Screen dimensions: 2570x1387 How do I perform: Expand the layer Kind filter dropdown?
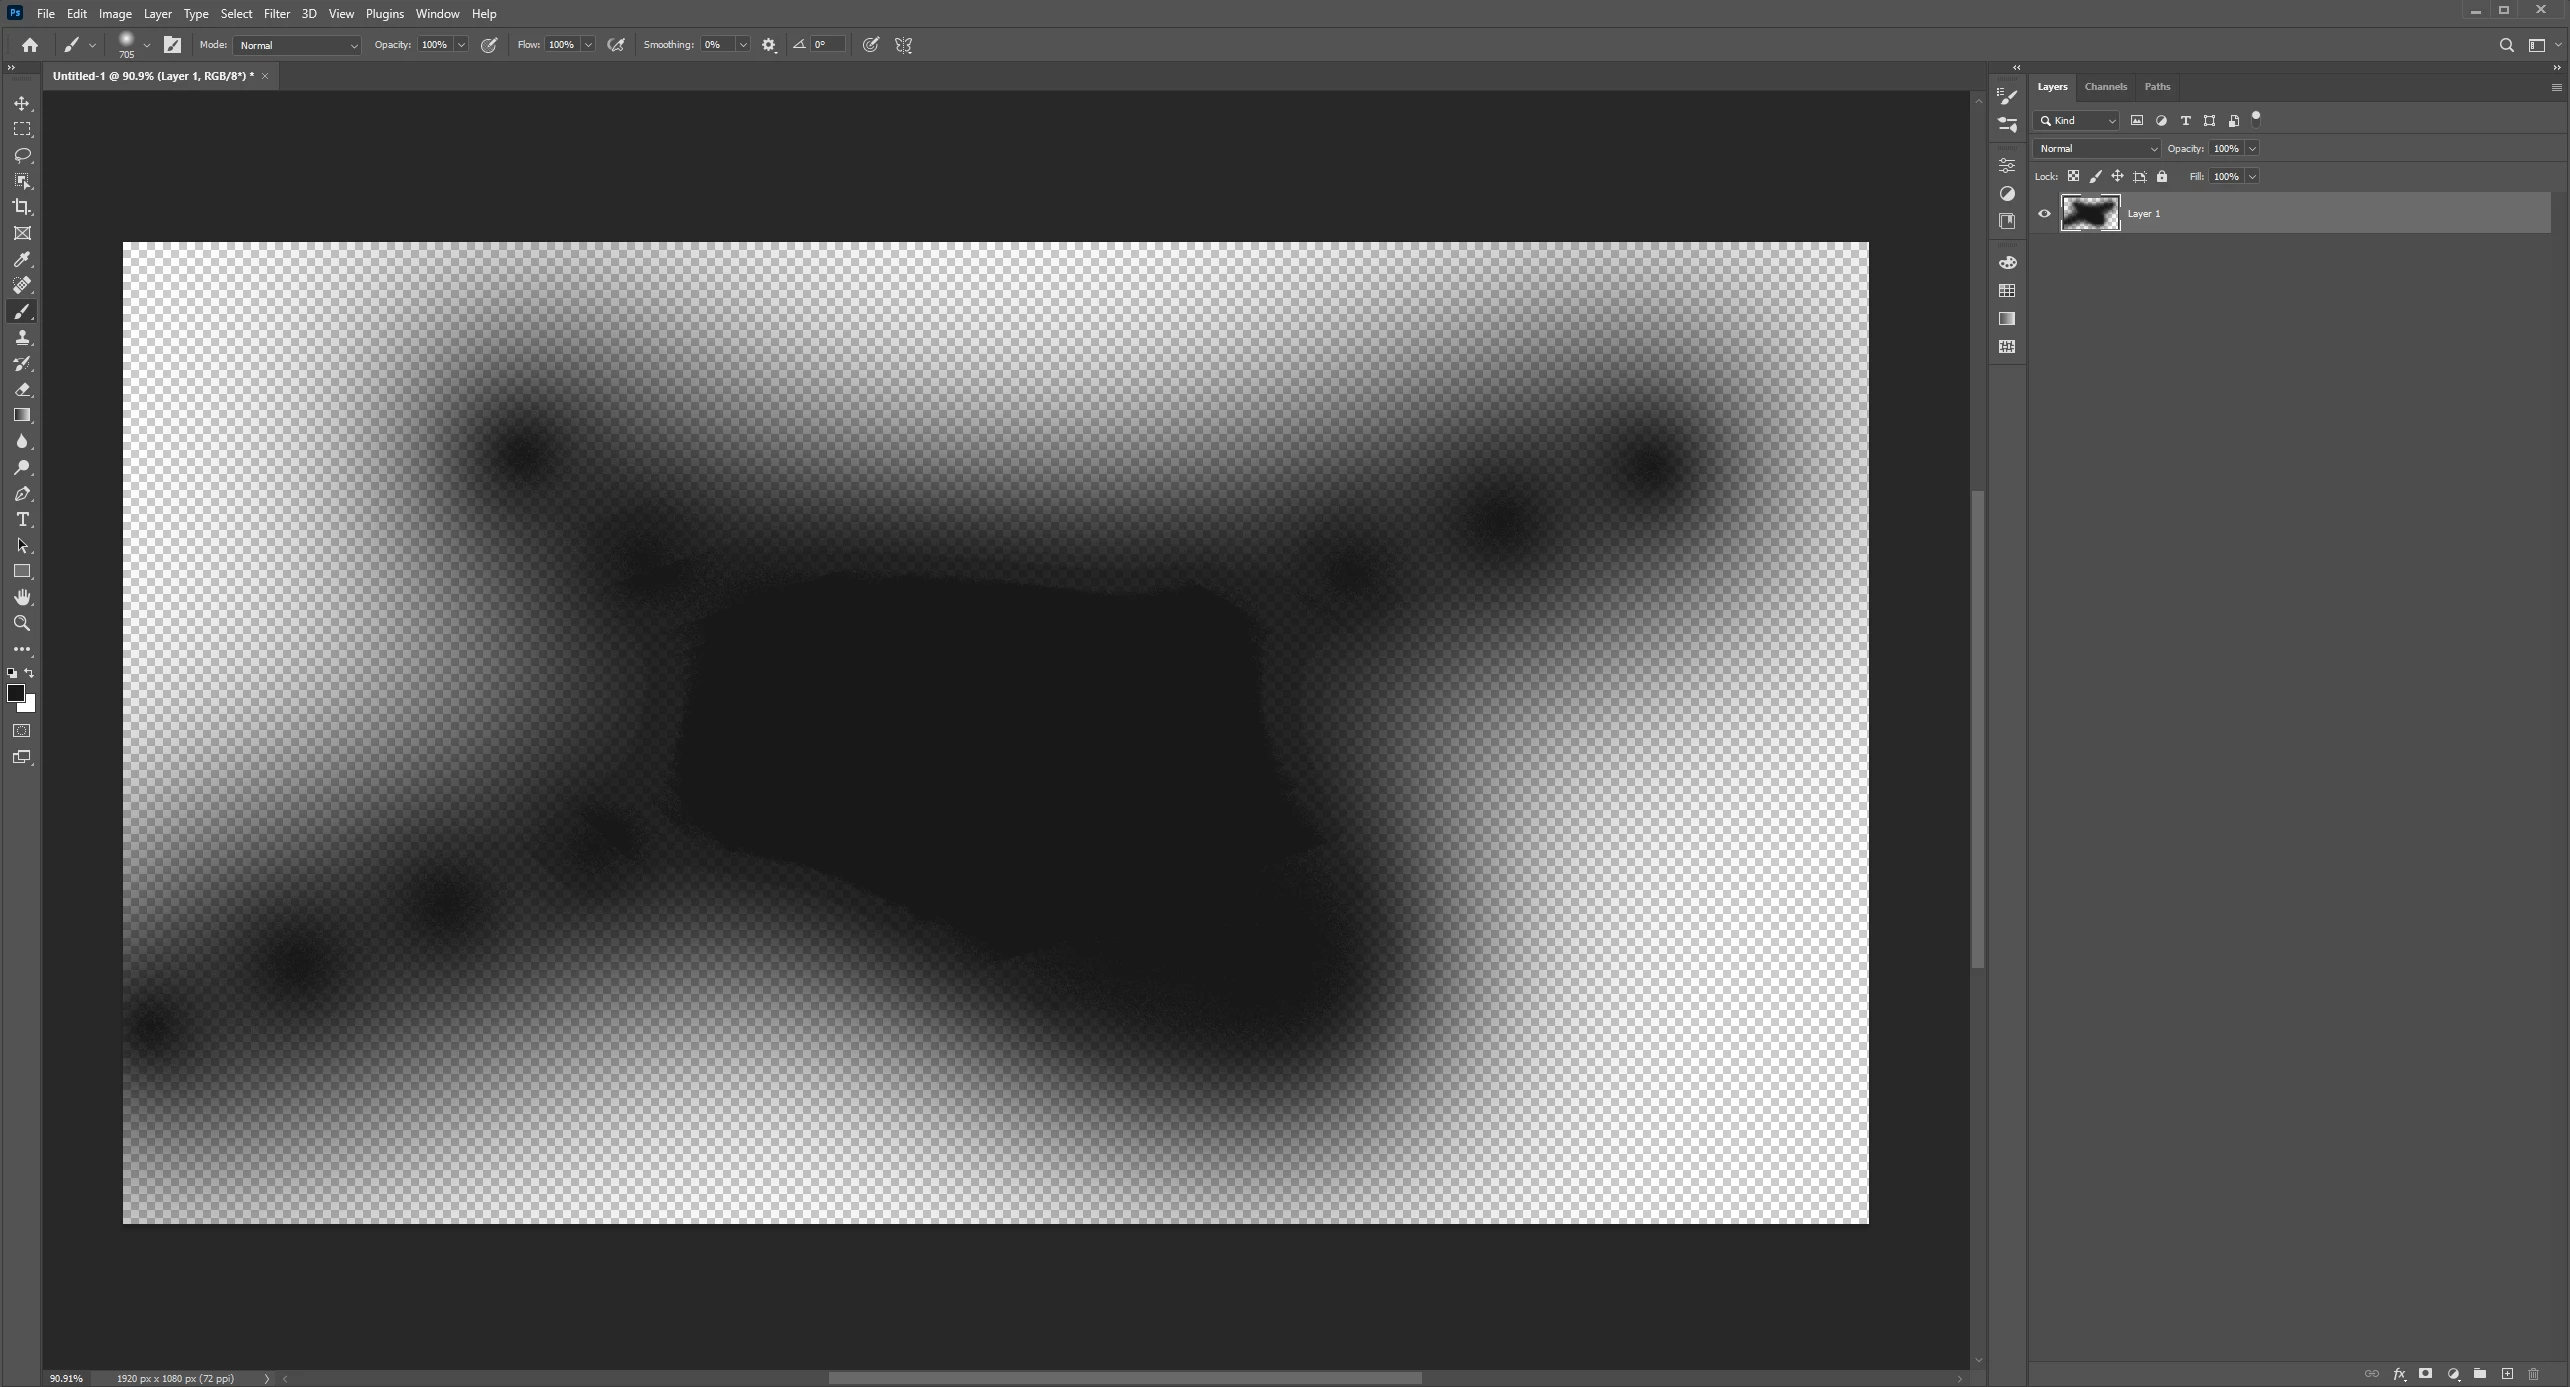coord(2077,121)
